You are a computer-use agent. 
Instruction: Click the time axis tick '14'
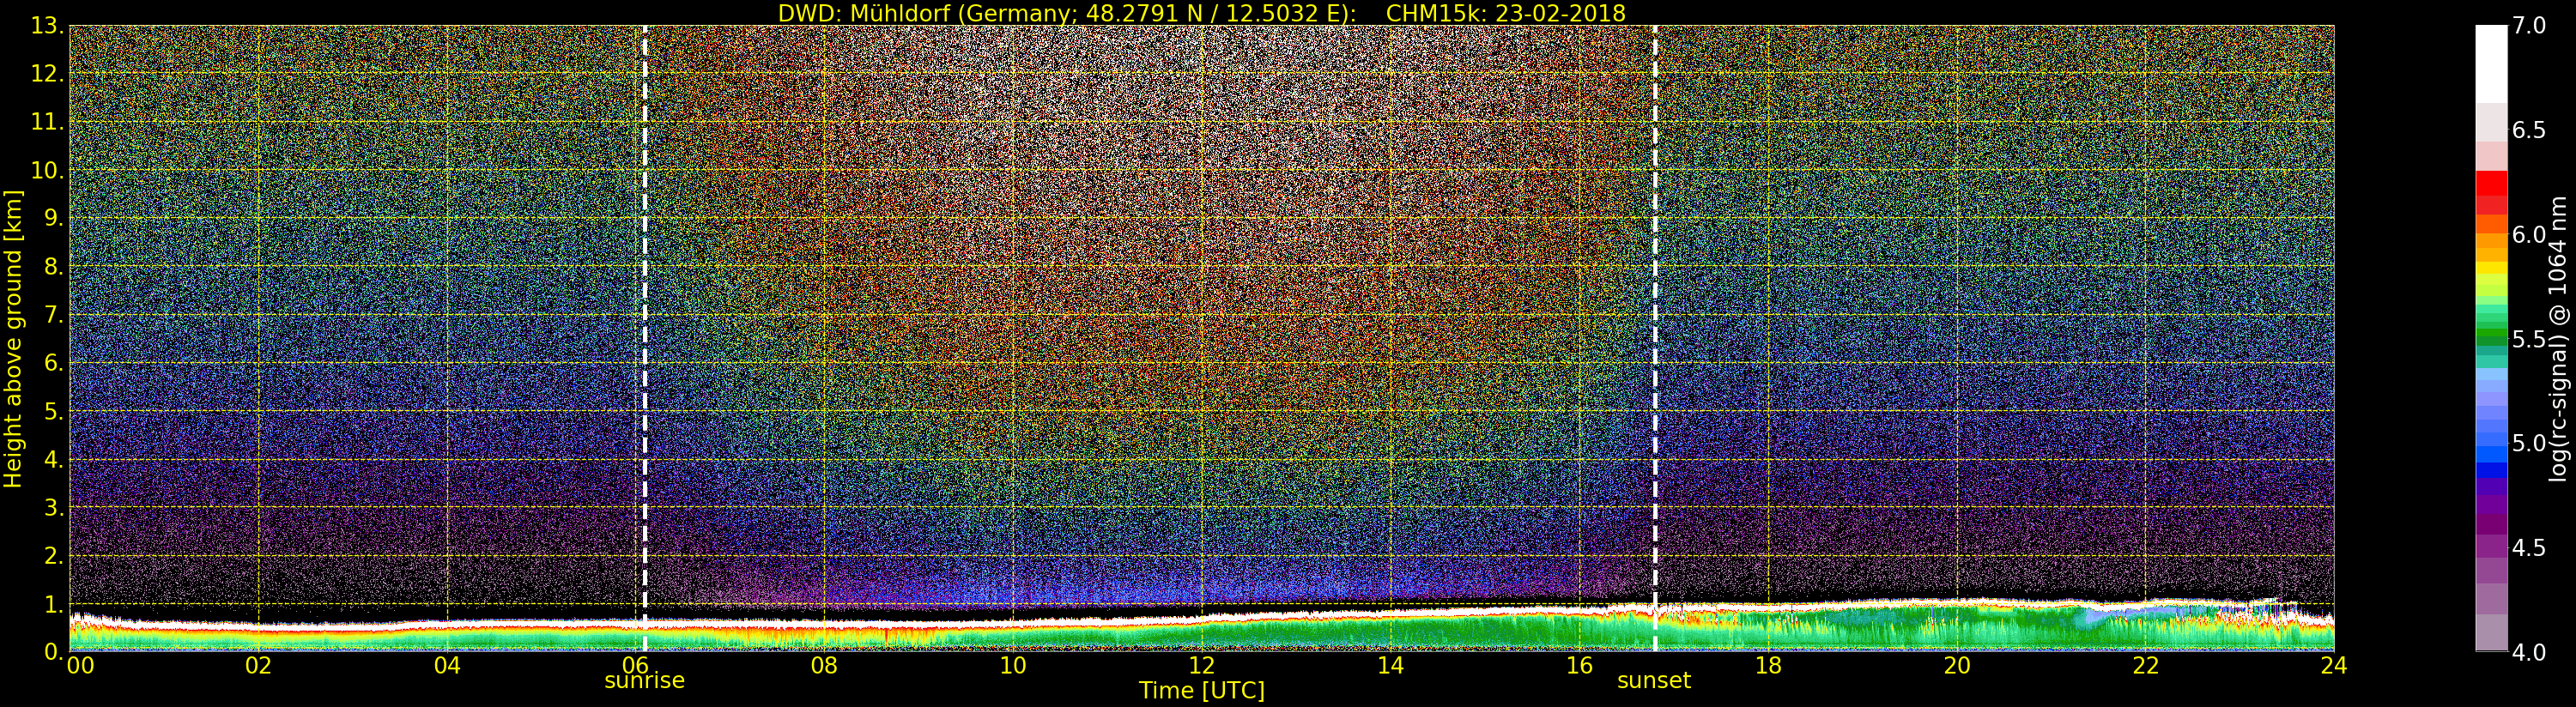(1390, 665)
